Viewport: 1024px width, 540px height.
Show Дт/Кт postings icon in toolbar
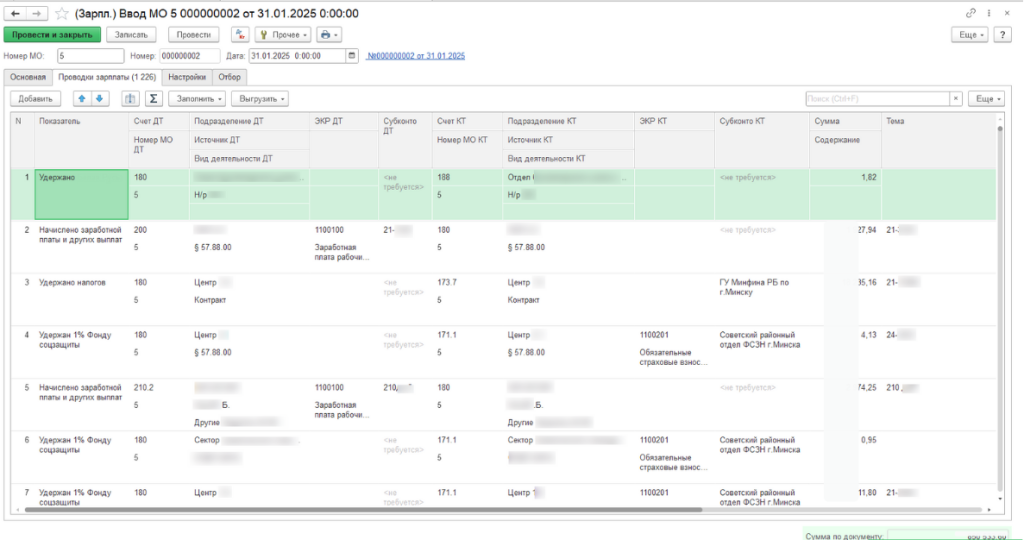(240, 34)
